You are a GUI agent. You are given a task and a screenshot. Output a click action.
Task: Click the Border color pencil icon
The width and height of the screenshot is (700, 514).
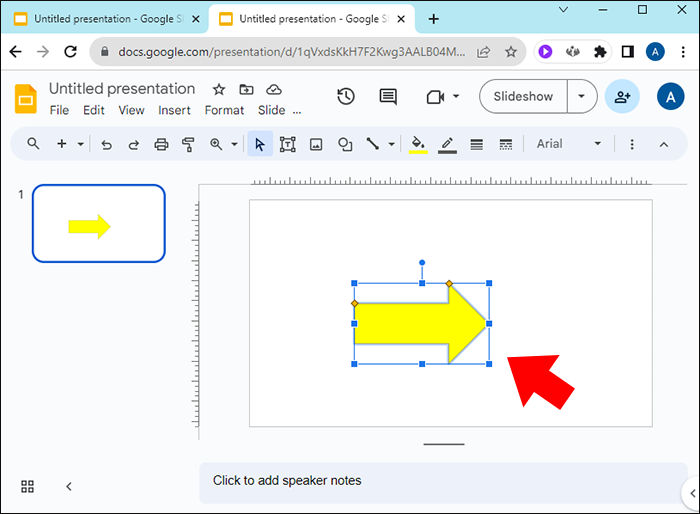[x=447, y=144]
